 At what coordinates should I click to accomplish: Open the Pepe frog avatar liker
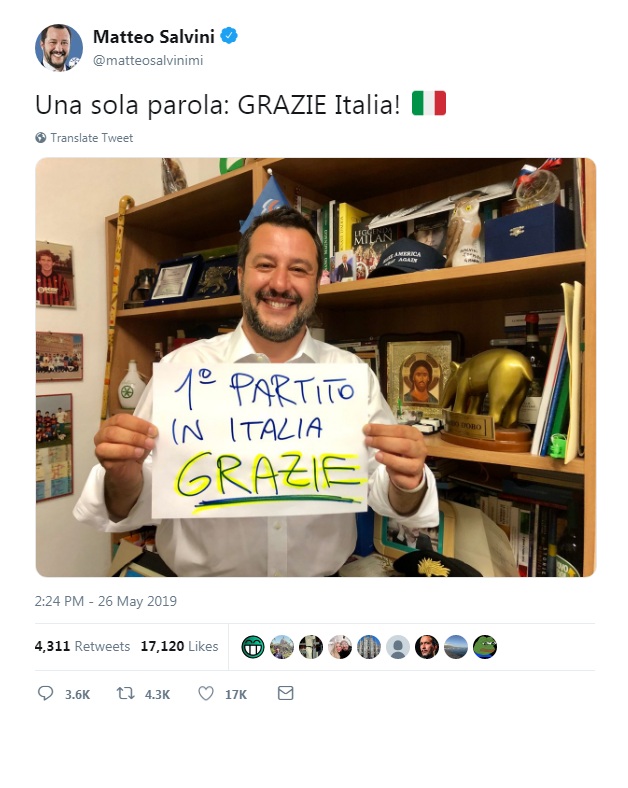coord(485,647)
